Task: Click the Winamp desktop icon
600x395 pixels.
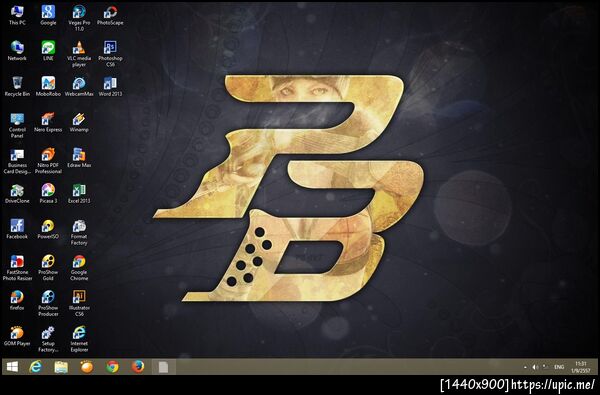Action: coord(79,122)
